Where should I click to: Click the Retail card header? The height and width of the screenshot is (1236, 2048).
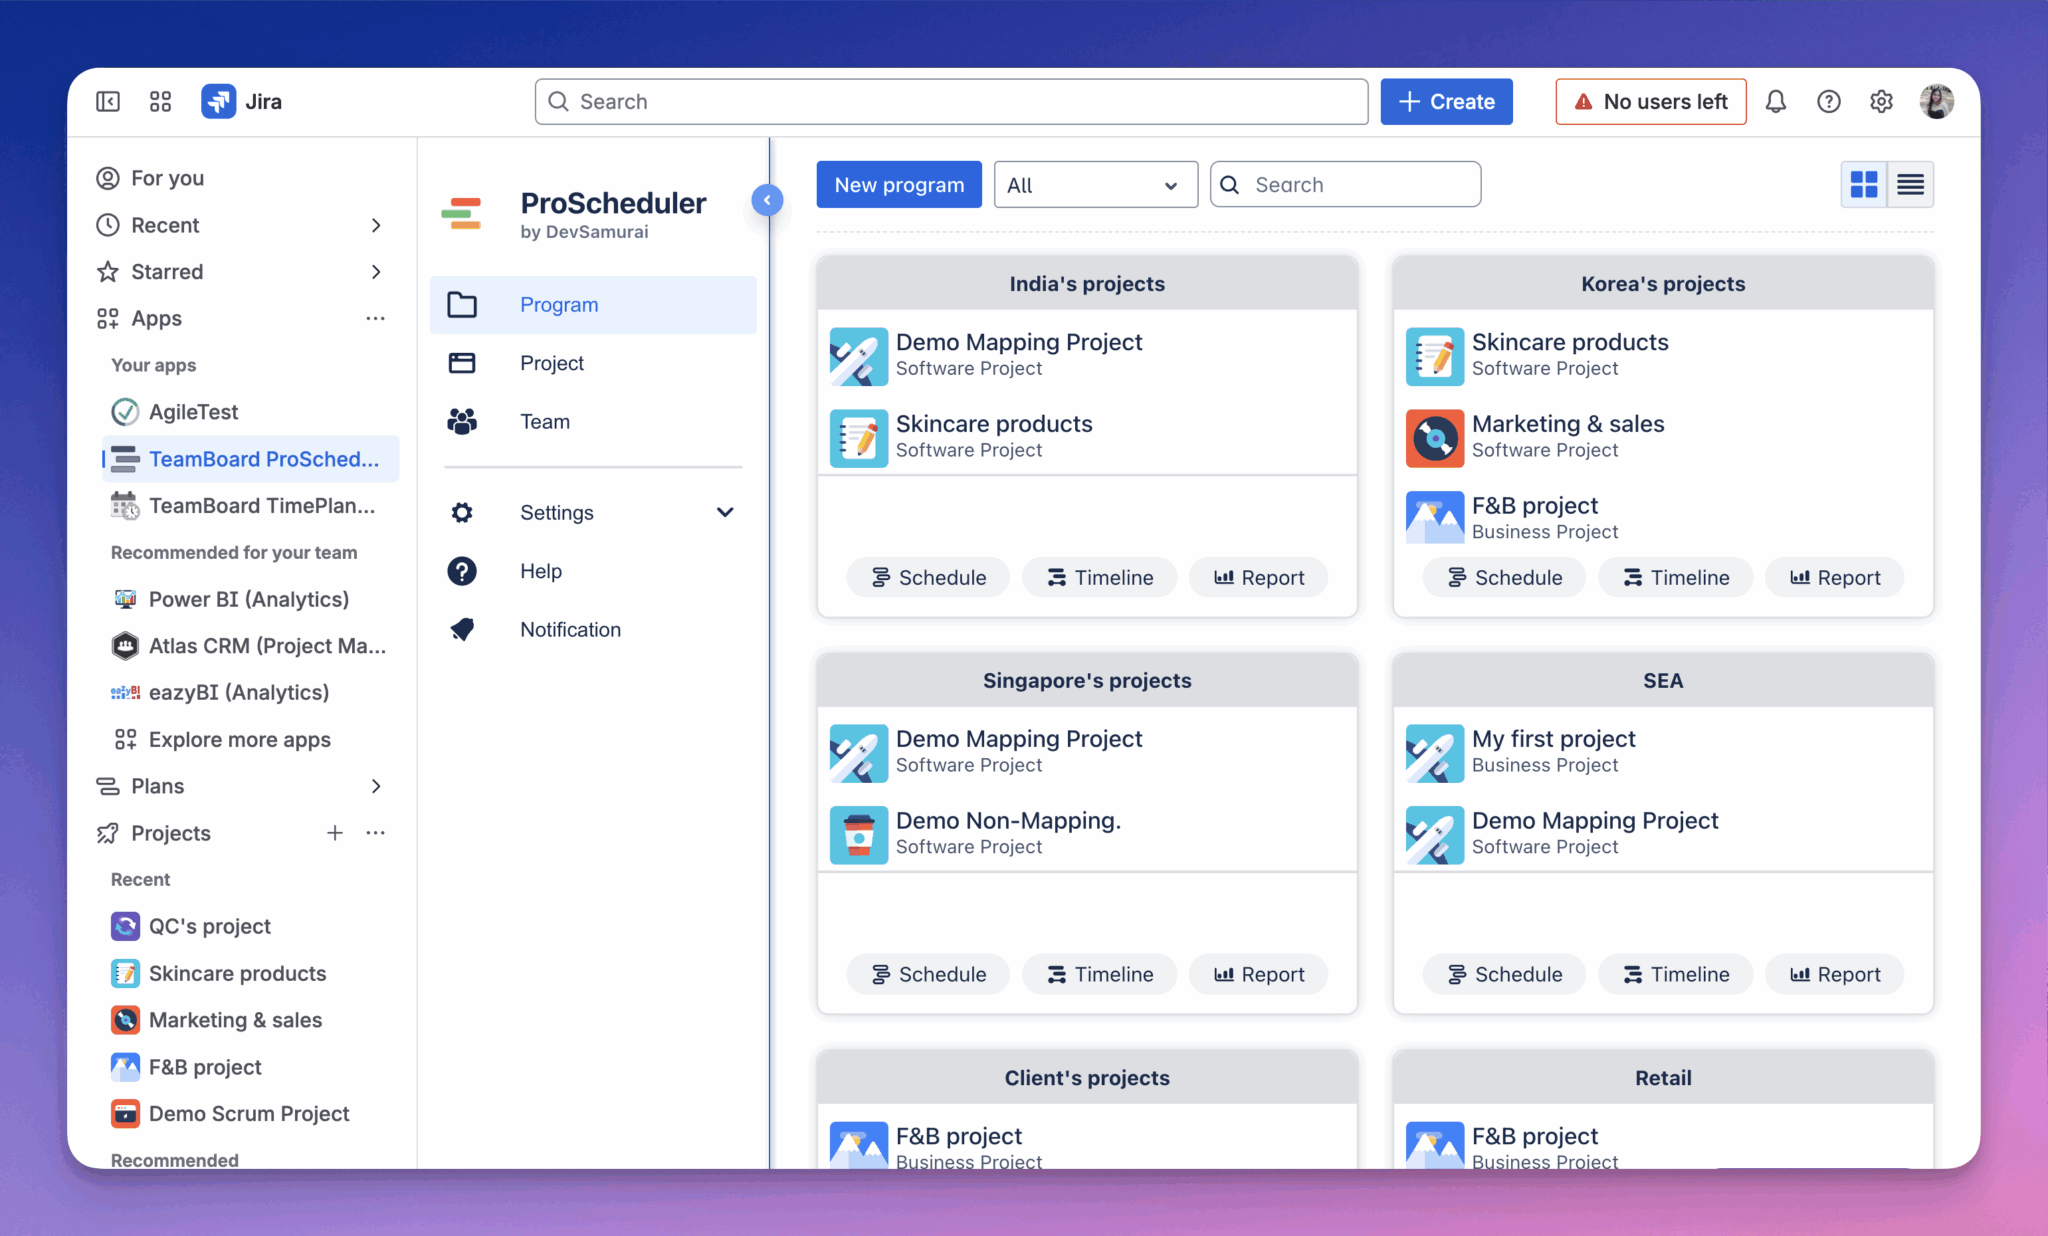coord(1663,1078)
